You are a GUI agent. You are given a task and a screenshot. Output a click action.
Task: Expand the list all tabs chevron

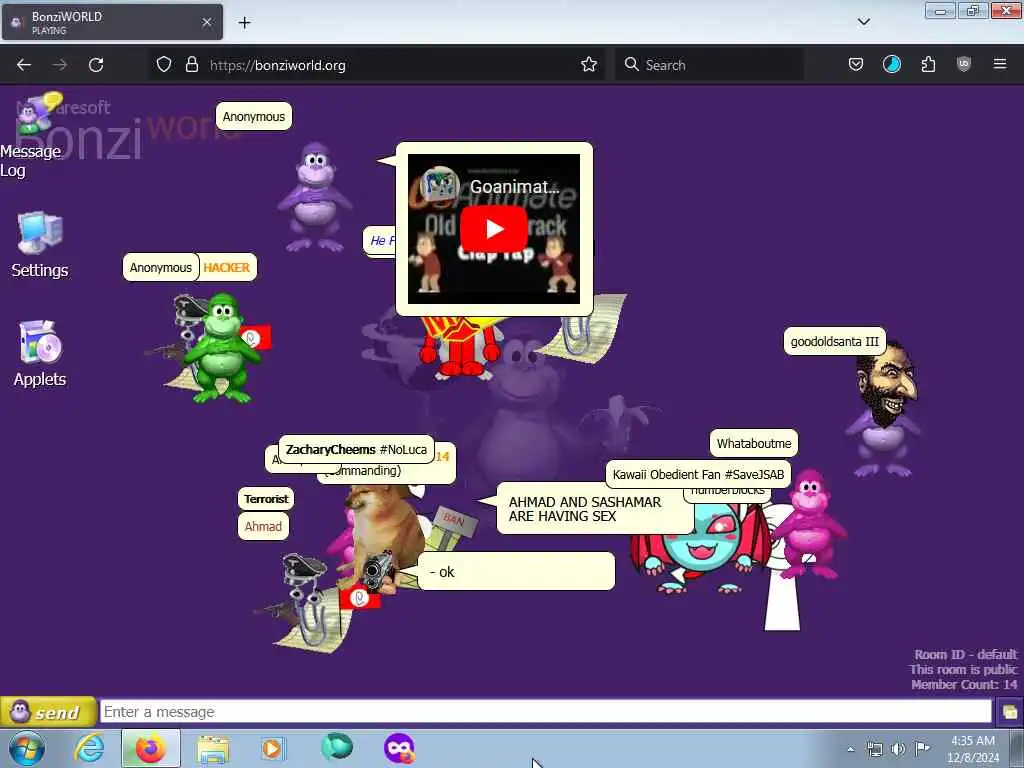point(863,22)
